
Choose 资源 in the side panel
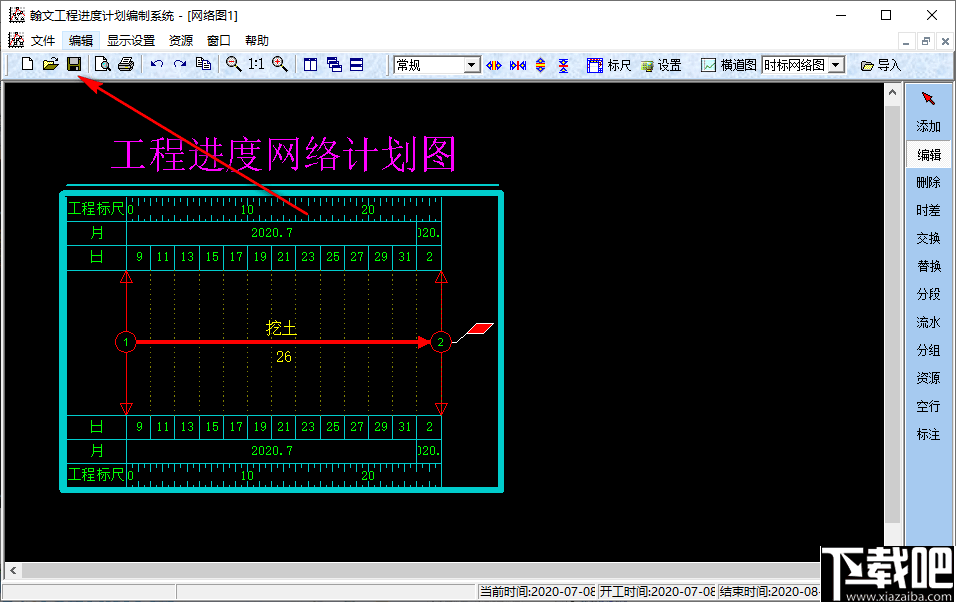pyautogui.click(x=929, y=378)
